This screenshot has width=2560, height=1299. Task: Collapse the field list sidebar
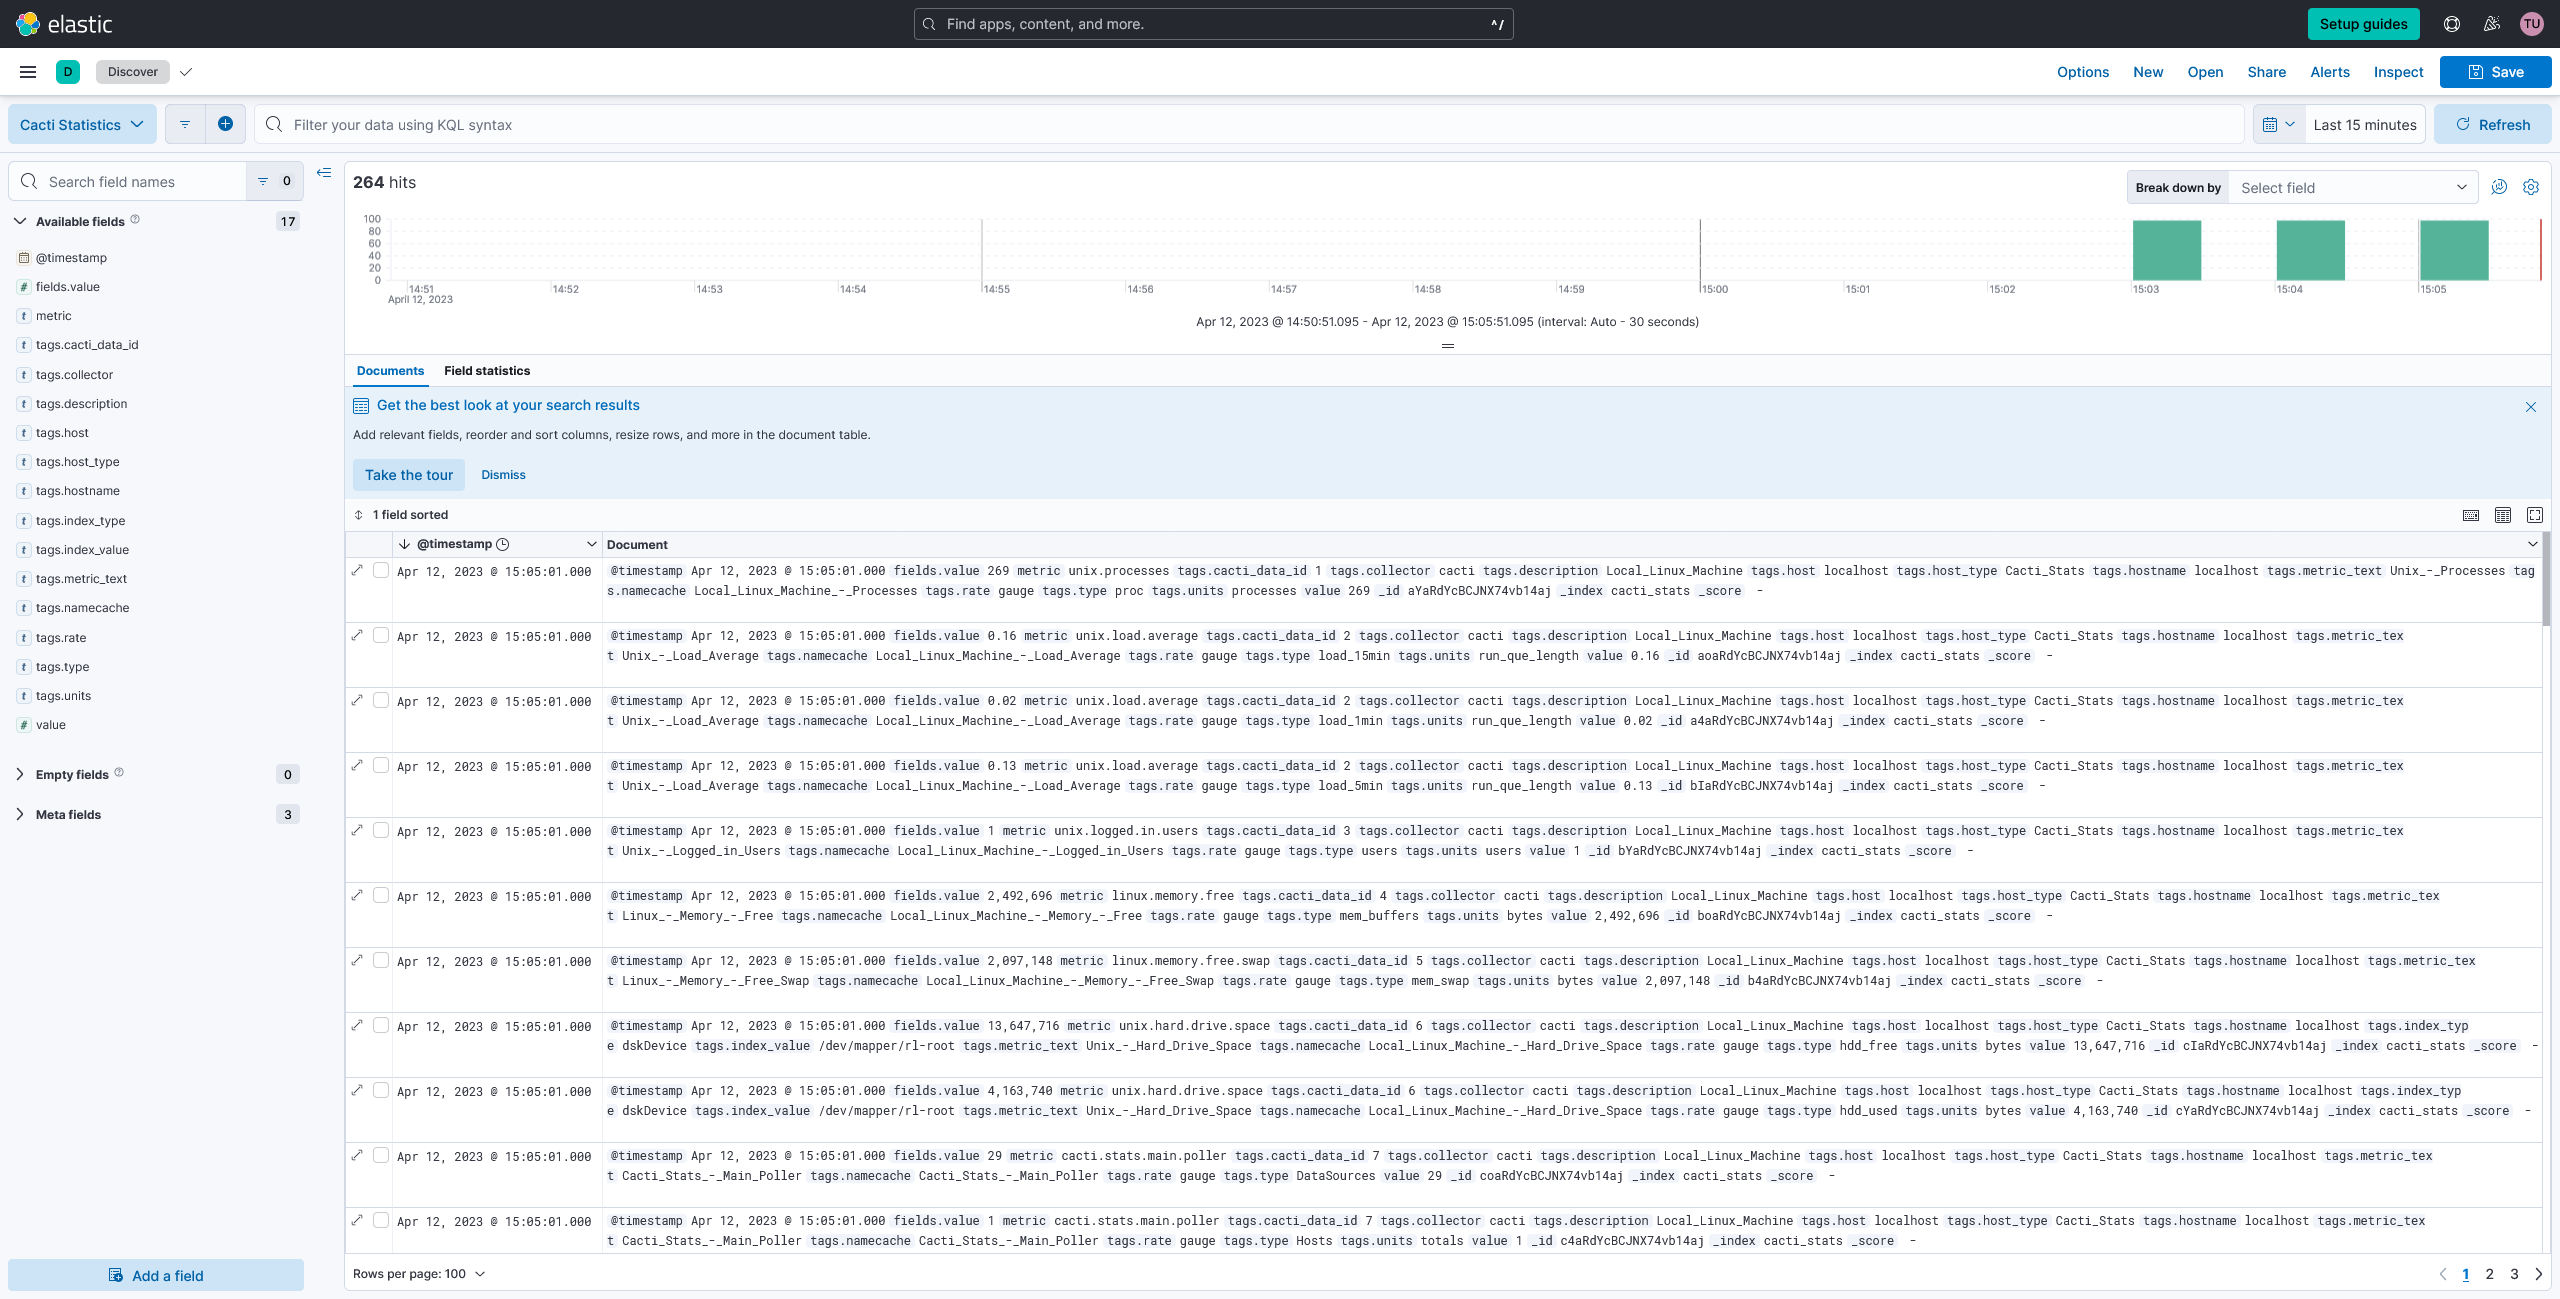click(324, 173)
